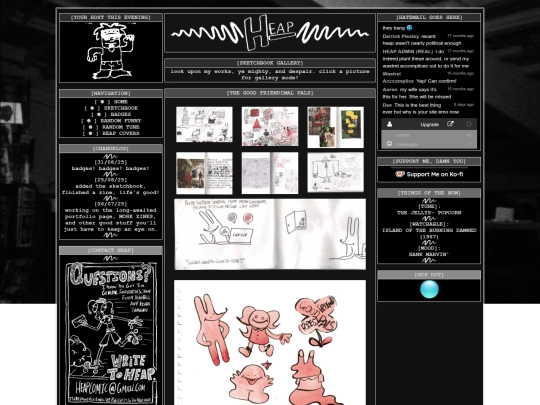The height and width of the screenshot is (405, 540).
Task: Open the HOME navigation link
Action: point(121,102)
